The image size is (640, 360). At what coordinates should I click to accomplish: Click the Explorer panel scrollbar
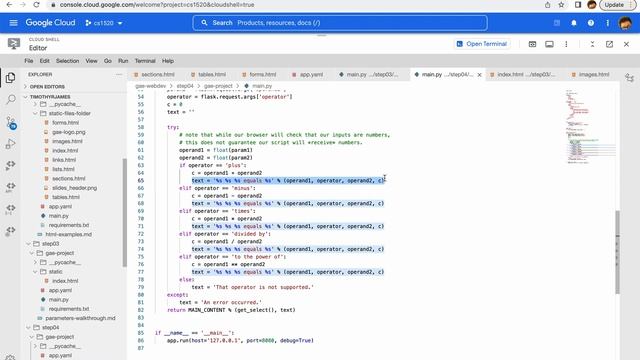124,212
